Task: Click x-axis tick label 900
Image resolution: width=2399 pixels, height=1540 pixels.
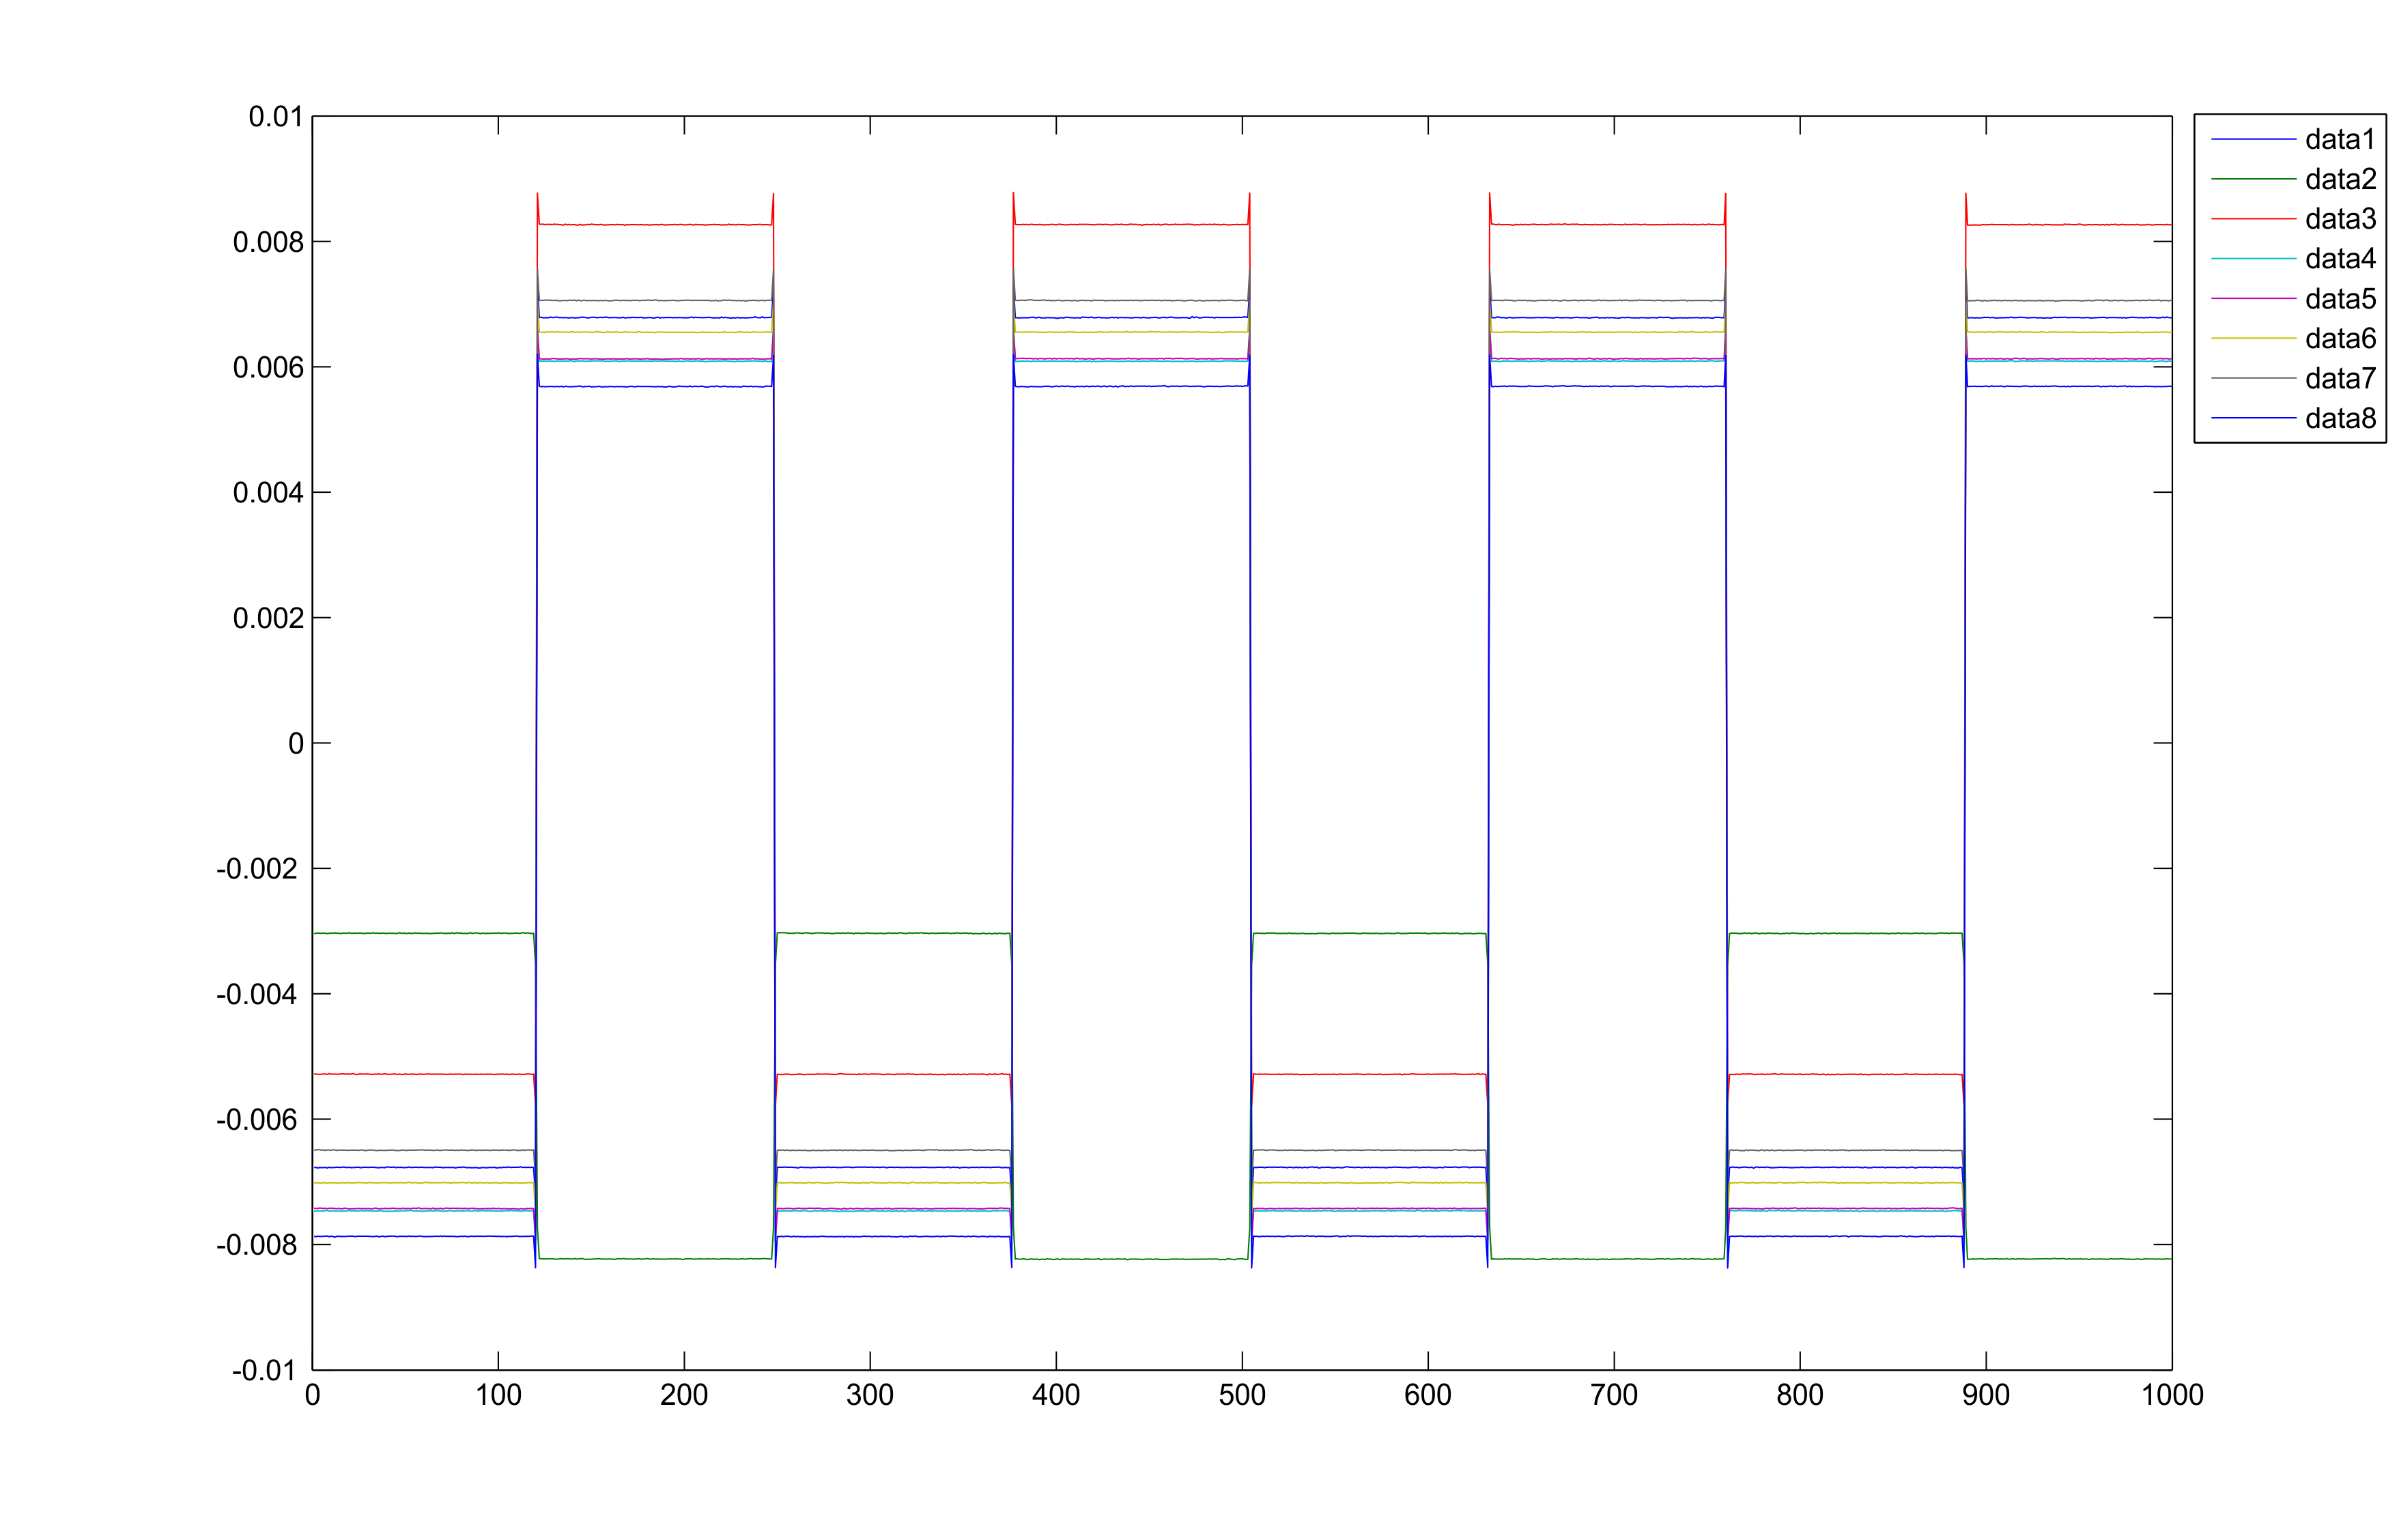Action: tap(1986, 1395)
